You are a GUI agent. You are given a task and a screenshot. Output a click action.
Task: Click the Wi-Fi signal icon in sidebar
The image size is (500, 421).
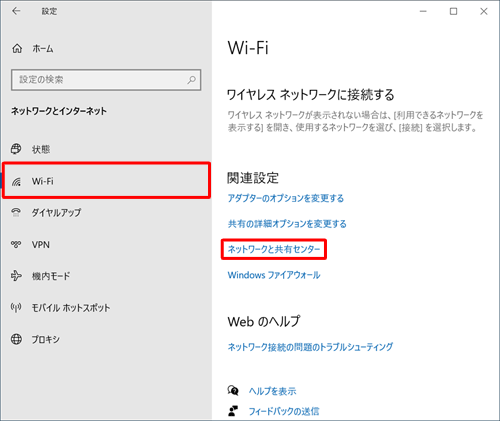click(x=16, y=181)
